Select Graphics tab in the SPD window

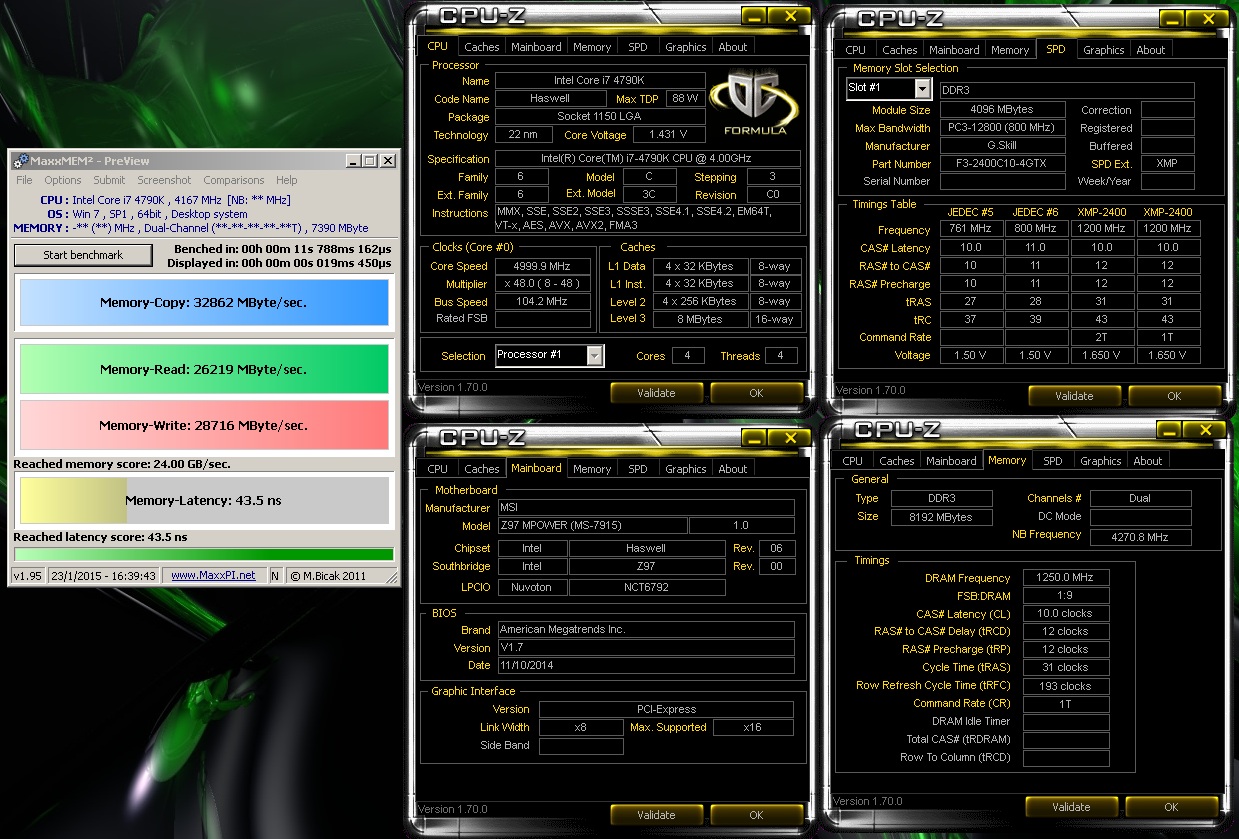click(x=1104, y=50)
